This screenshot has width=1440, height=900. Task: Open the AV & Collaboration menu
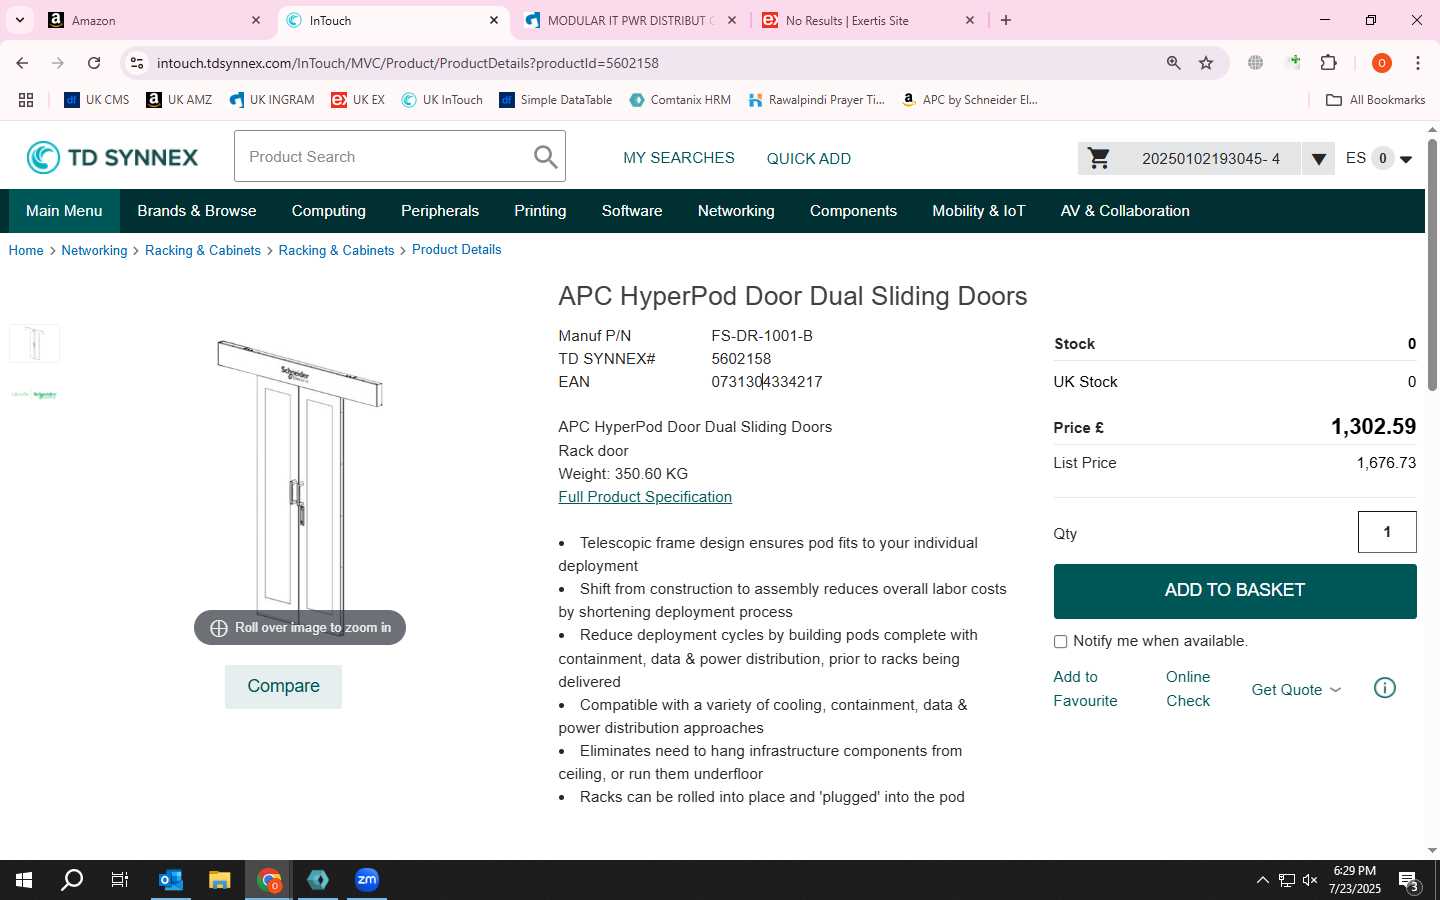(x=1125, y=211)
